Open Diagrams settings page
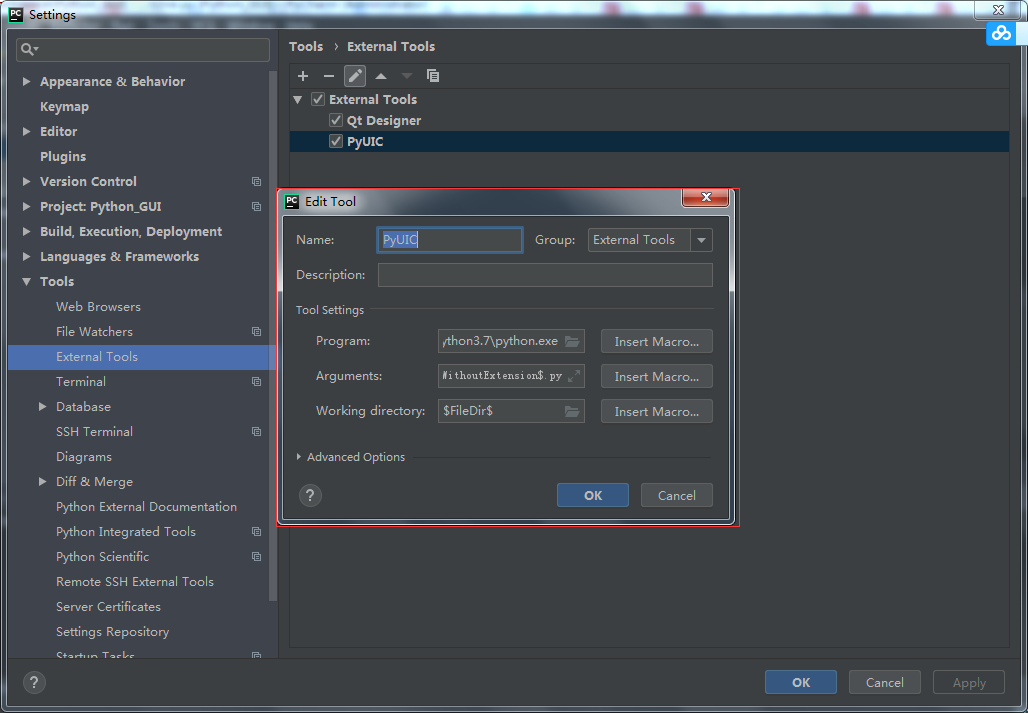The height and width of the screenshot is (713, 1028). pyautogui.click(x=84, y=457)
